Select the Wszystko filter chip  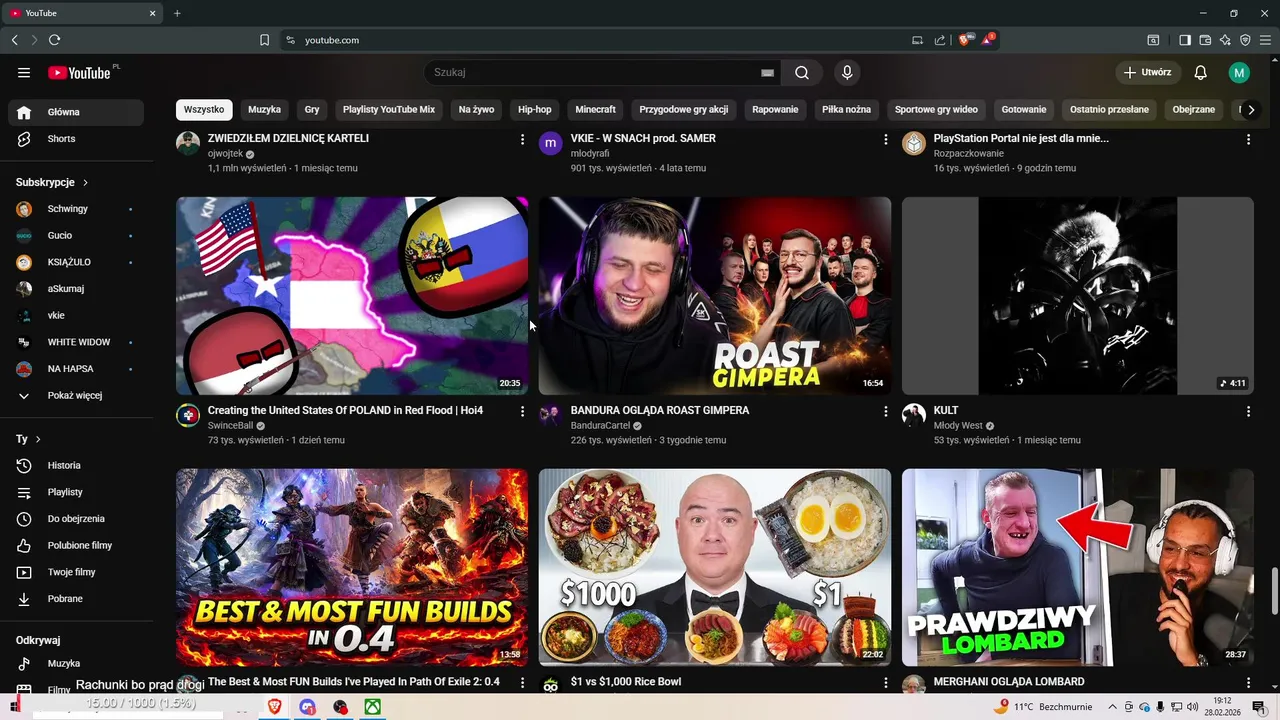pos(204,109)
